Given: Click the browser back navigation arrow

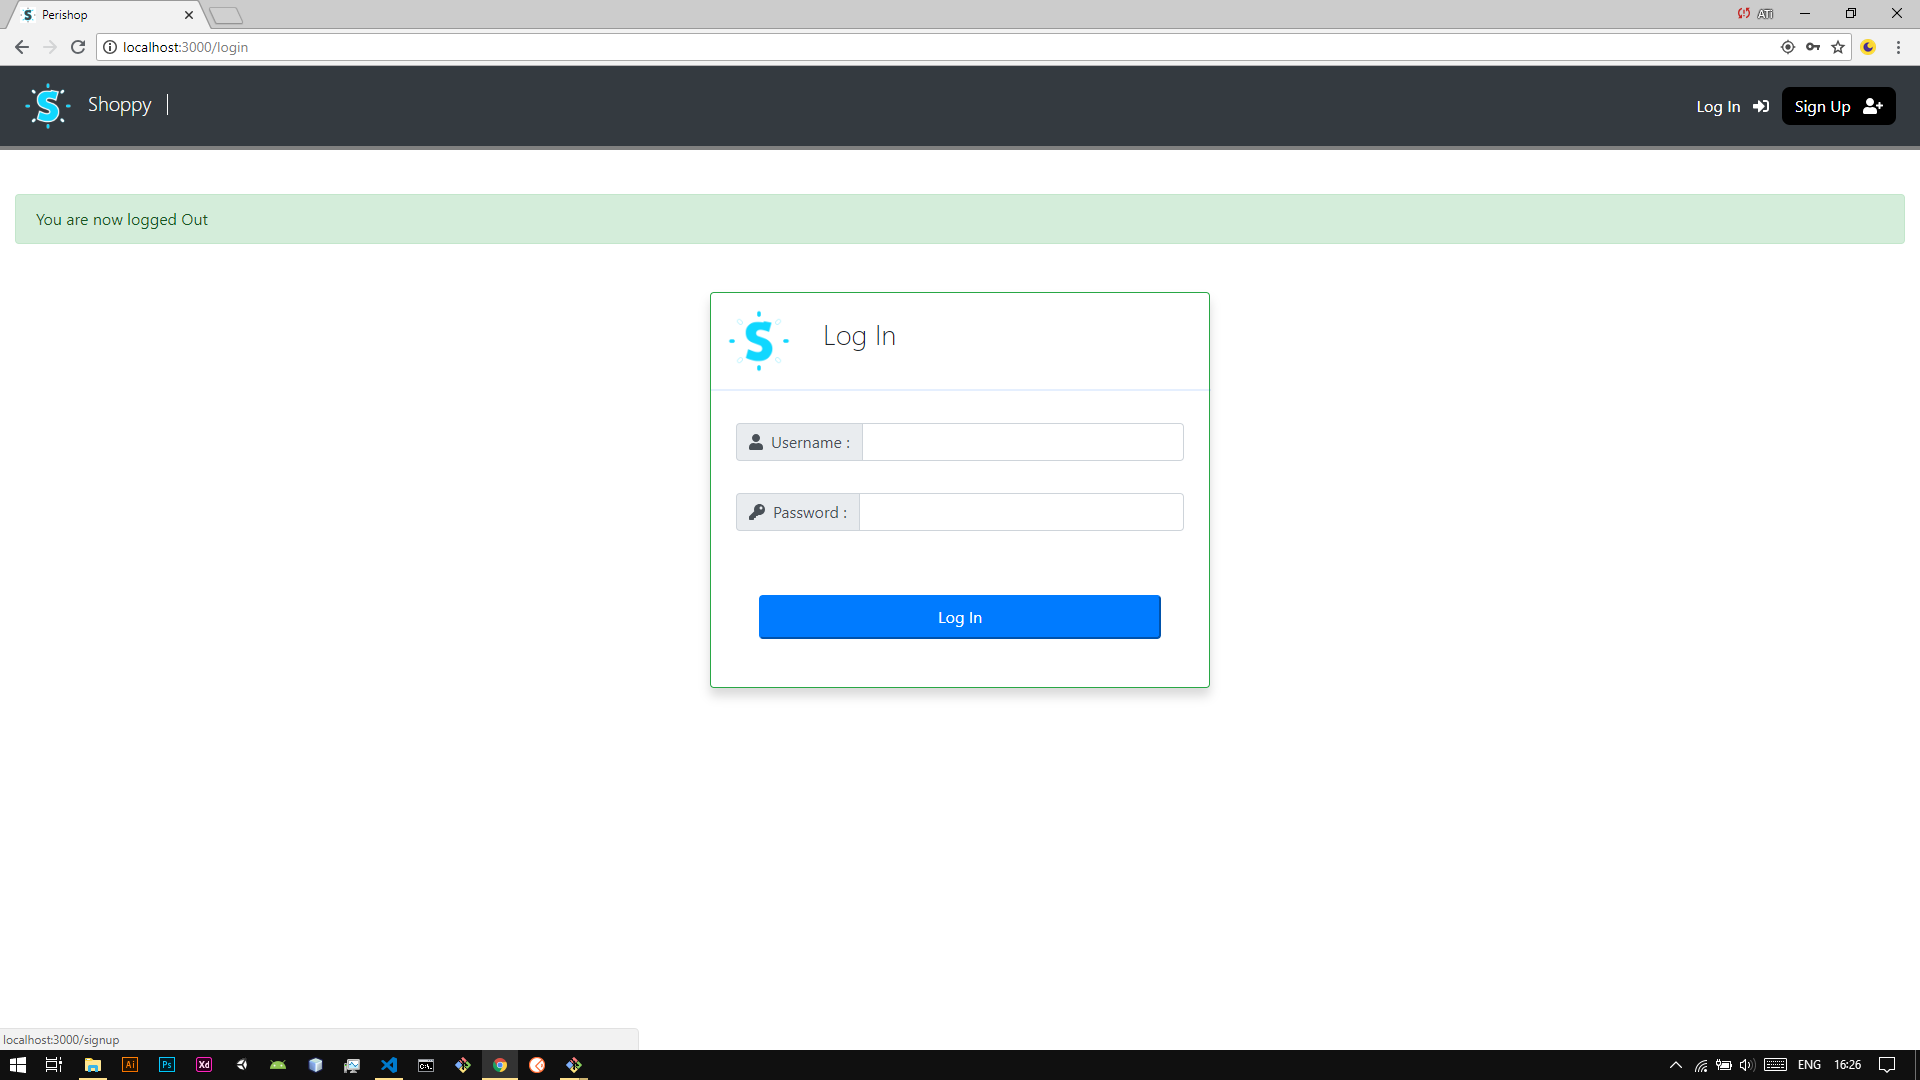Looking at the screenshot, I should click(x=21, y=47).
